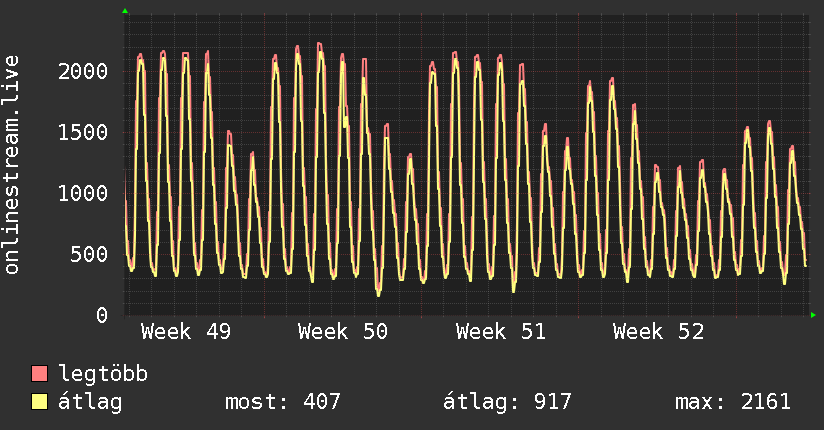Click the Week 51 axis label
Screen dimensions: 824x430
pyautogui.click(x=500, y=332)
